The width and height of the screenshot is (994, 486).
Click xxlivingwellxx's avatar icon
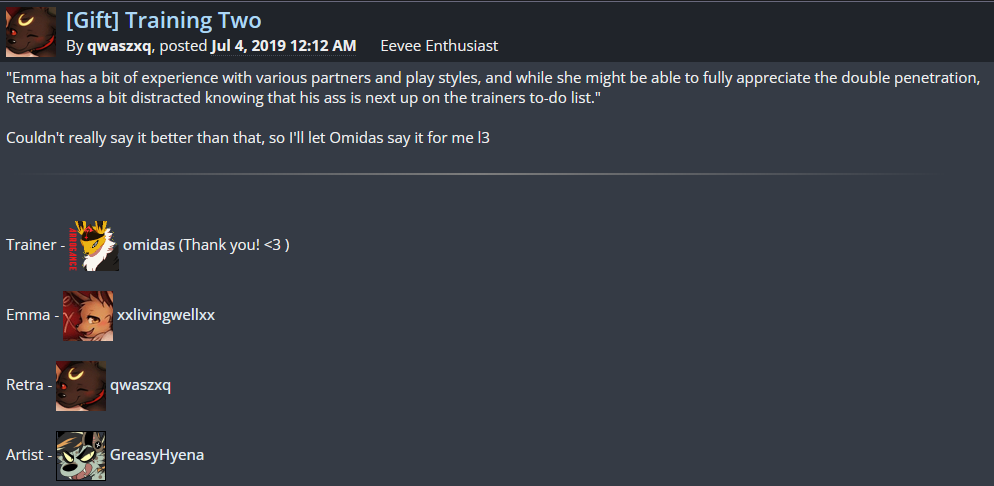tap(88, 316)
